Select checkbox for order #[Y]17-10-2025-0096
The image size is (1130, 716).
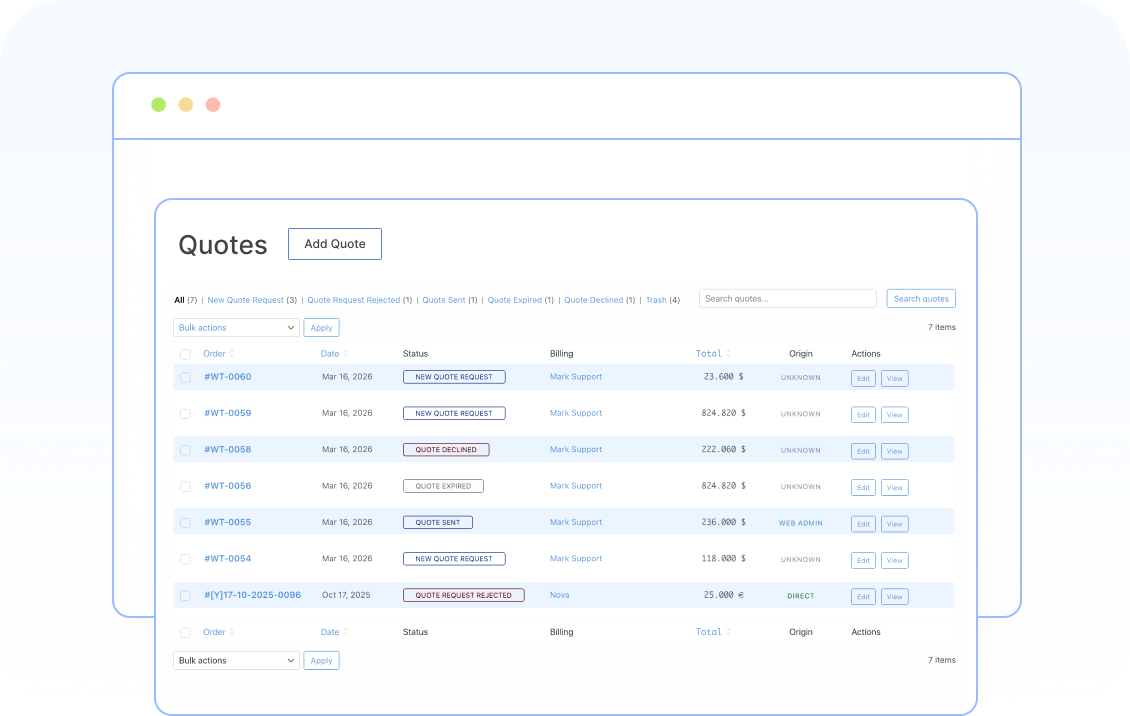(185, 596)
